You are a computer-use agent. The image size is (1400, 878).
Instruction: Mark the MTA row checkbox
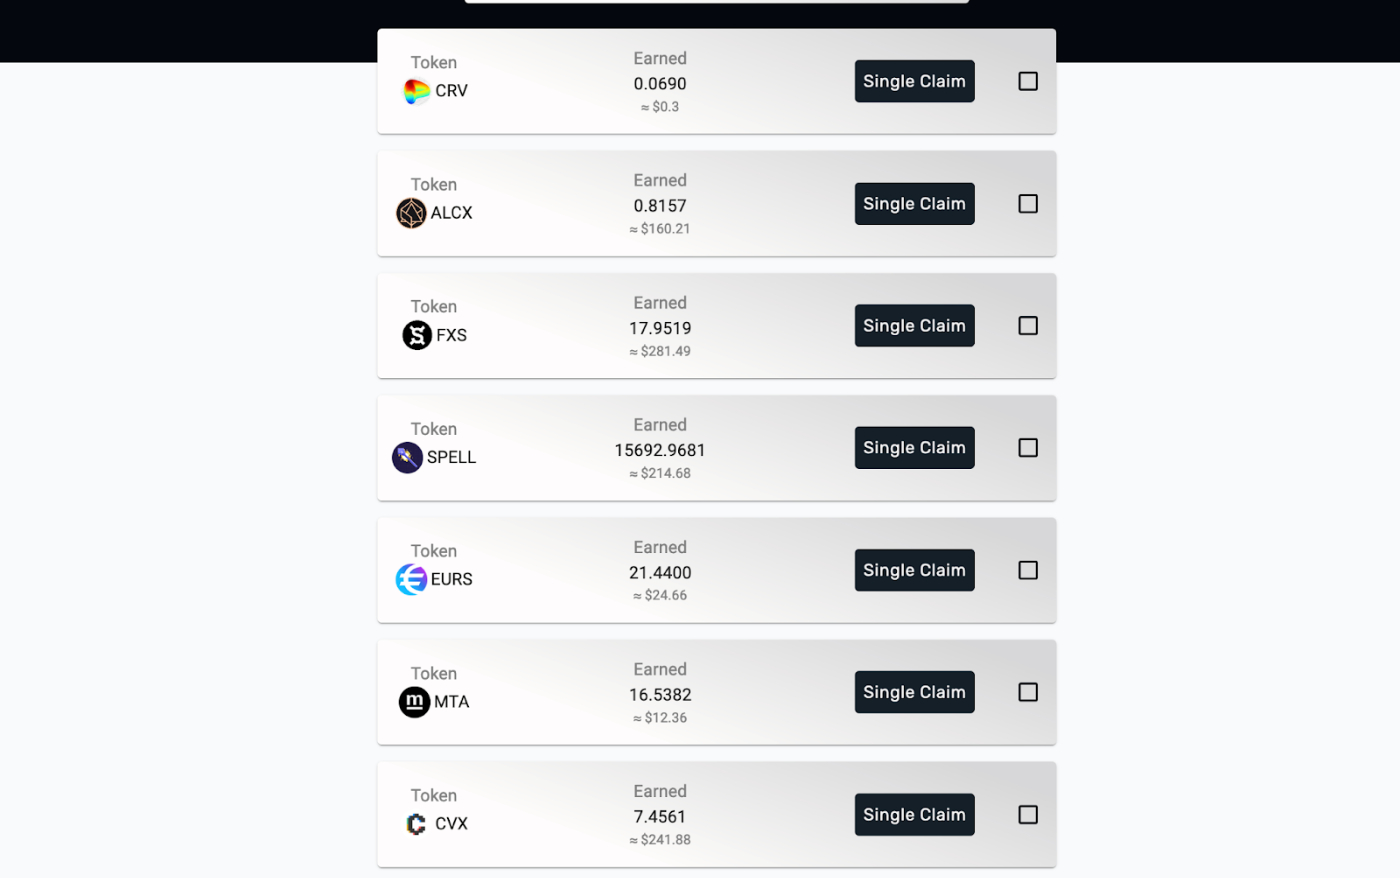(1028, 692)
